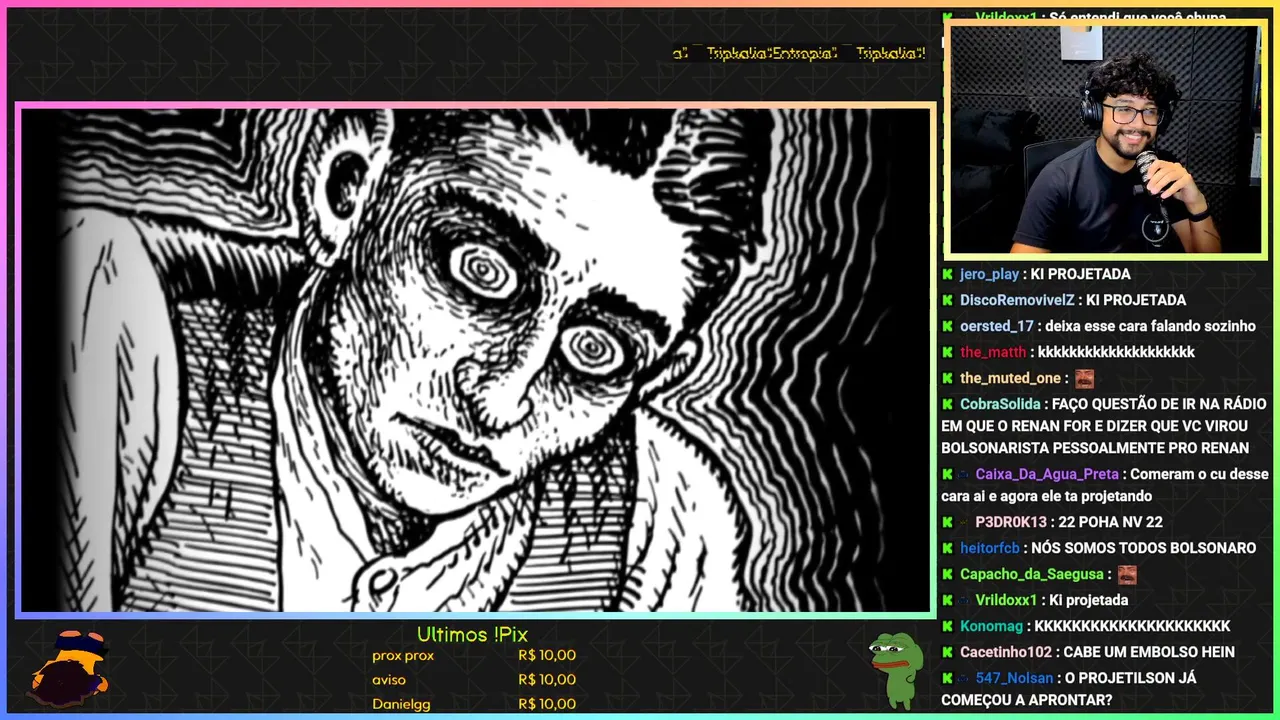1280x720 pixels.
Task: Click the "Danielgg" Pix donor name
Action: pyautogui.click(x=401, y=704)
